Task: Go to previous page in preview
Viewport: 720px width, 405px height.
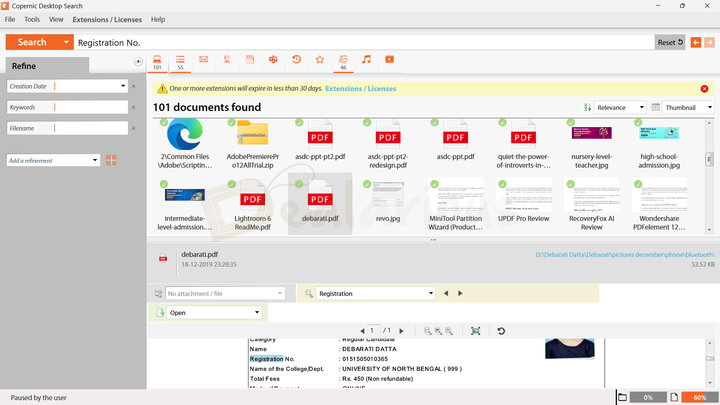Action: [362, 331]
